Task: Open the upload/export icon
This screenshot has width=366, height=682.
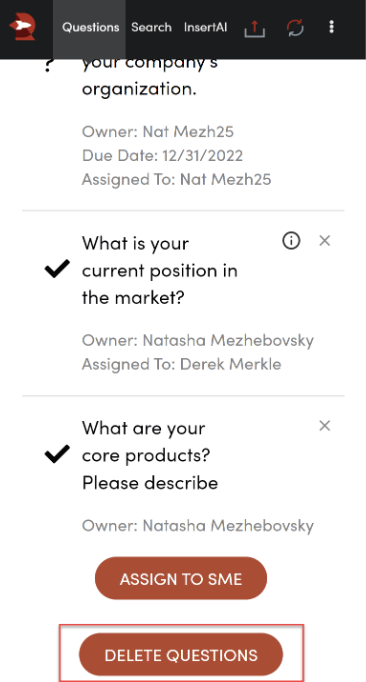Action: coord(255,28)
